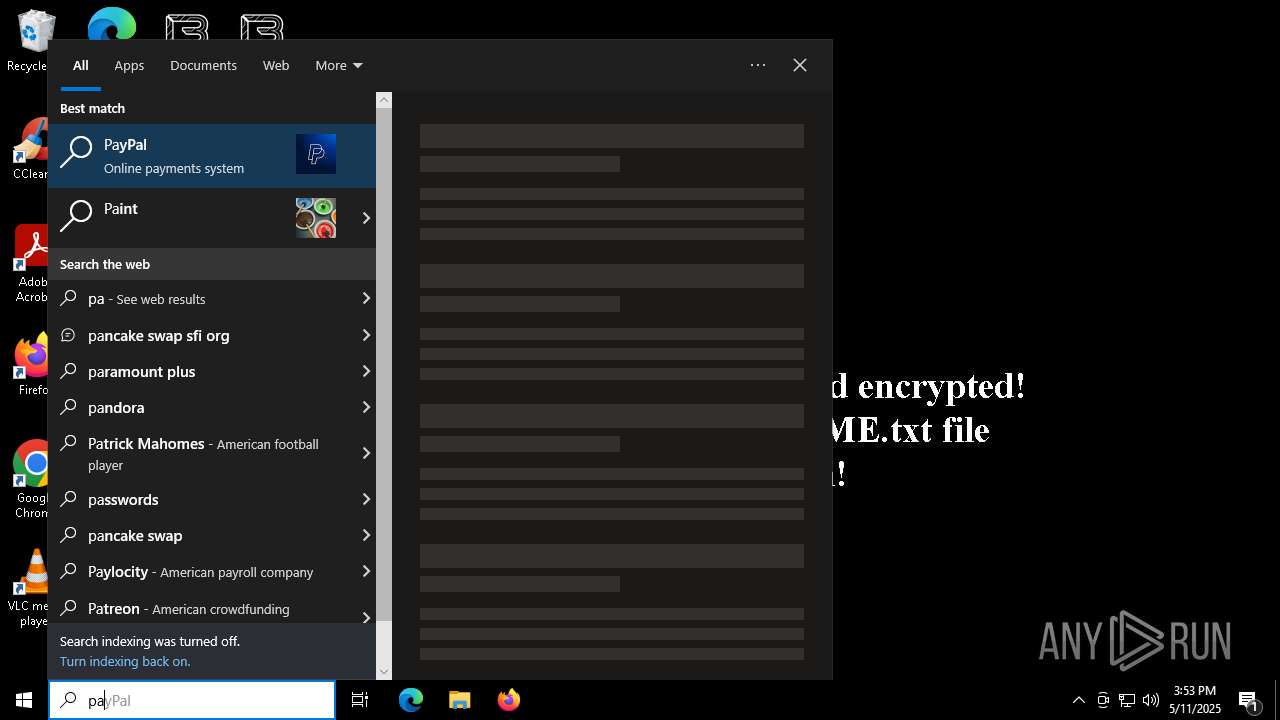Viewport: 1280px width, 720px height.
Task: Click the Meet Now tray icon
Action: click(x=1103, y=700)
